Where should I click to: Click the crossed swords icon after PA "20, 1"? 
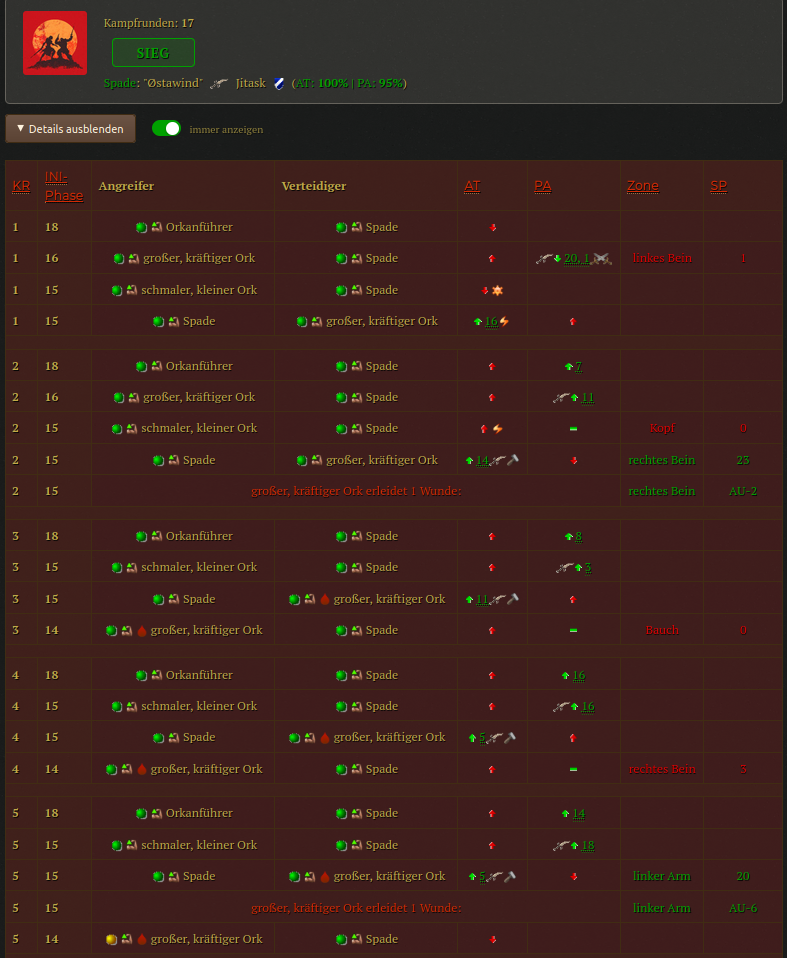[602, 258]
